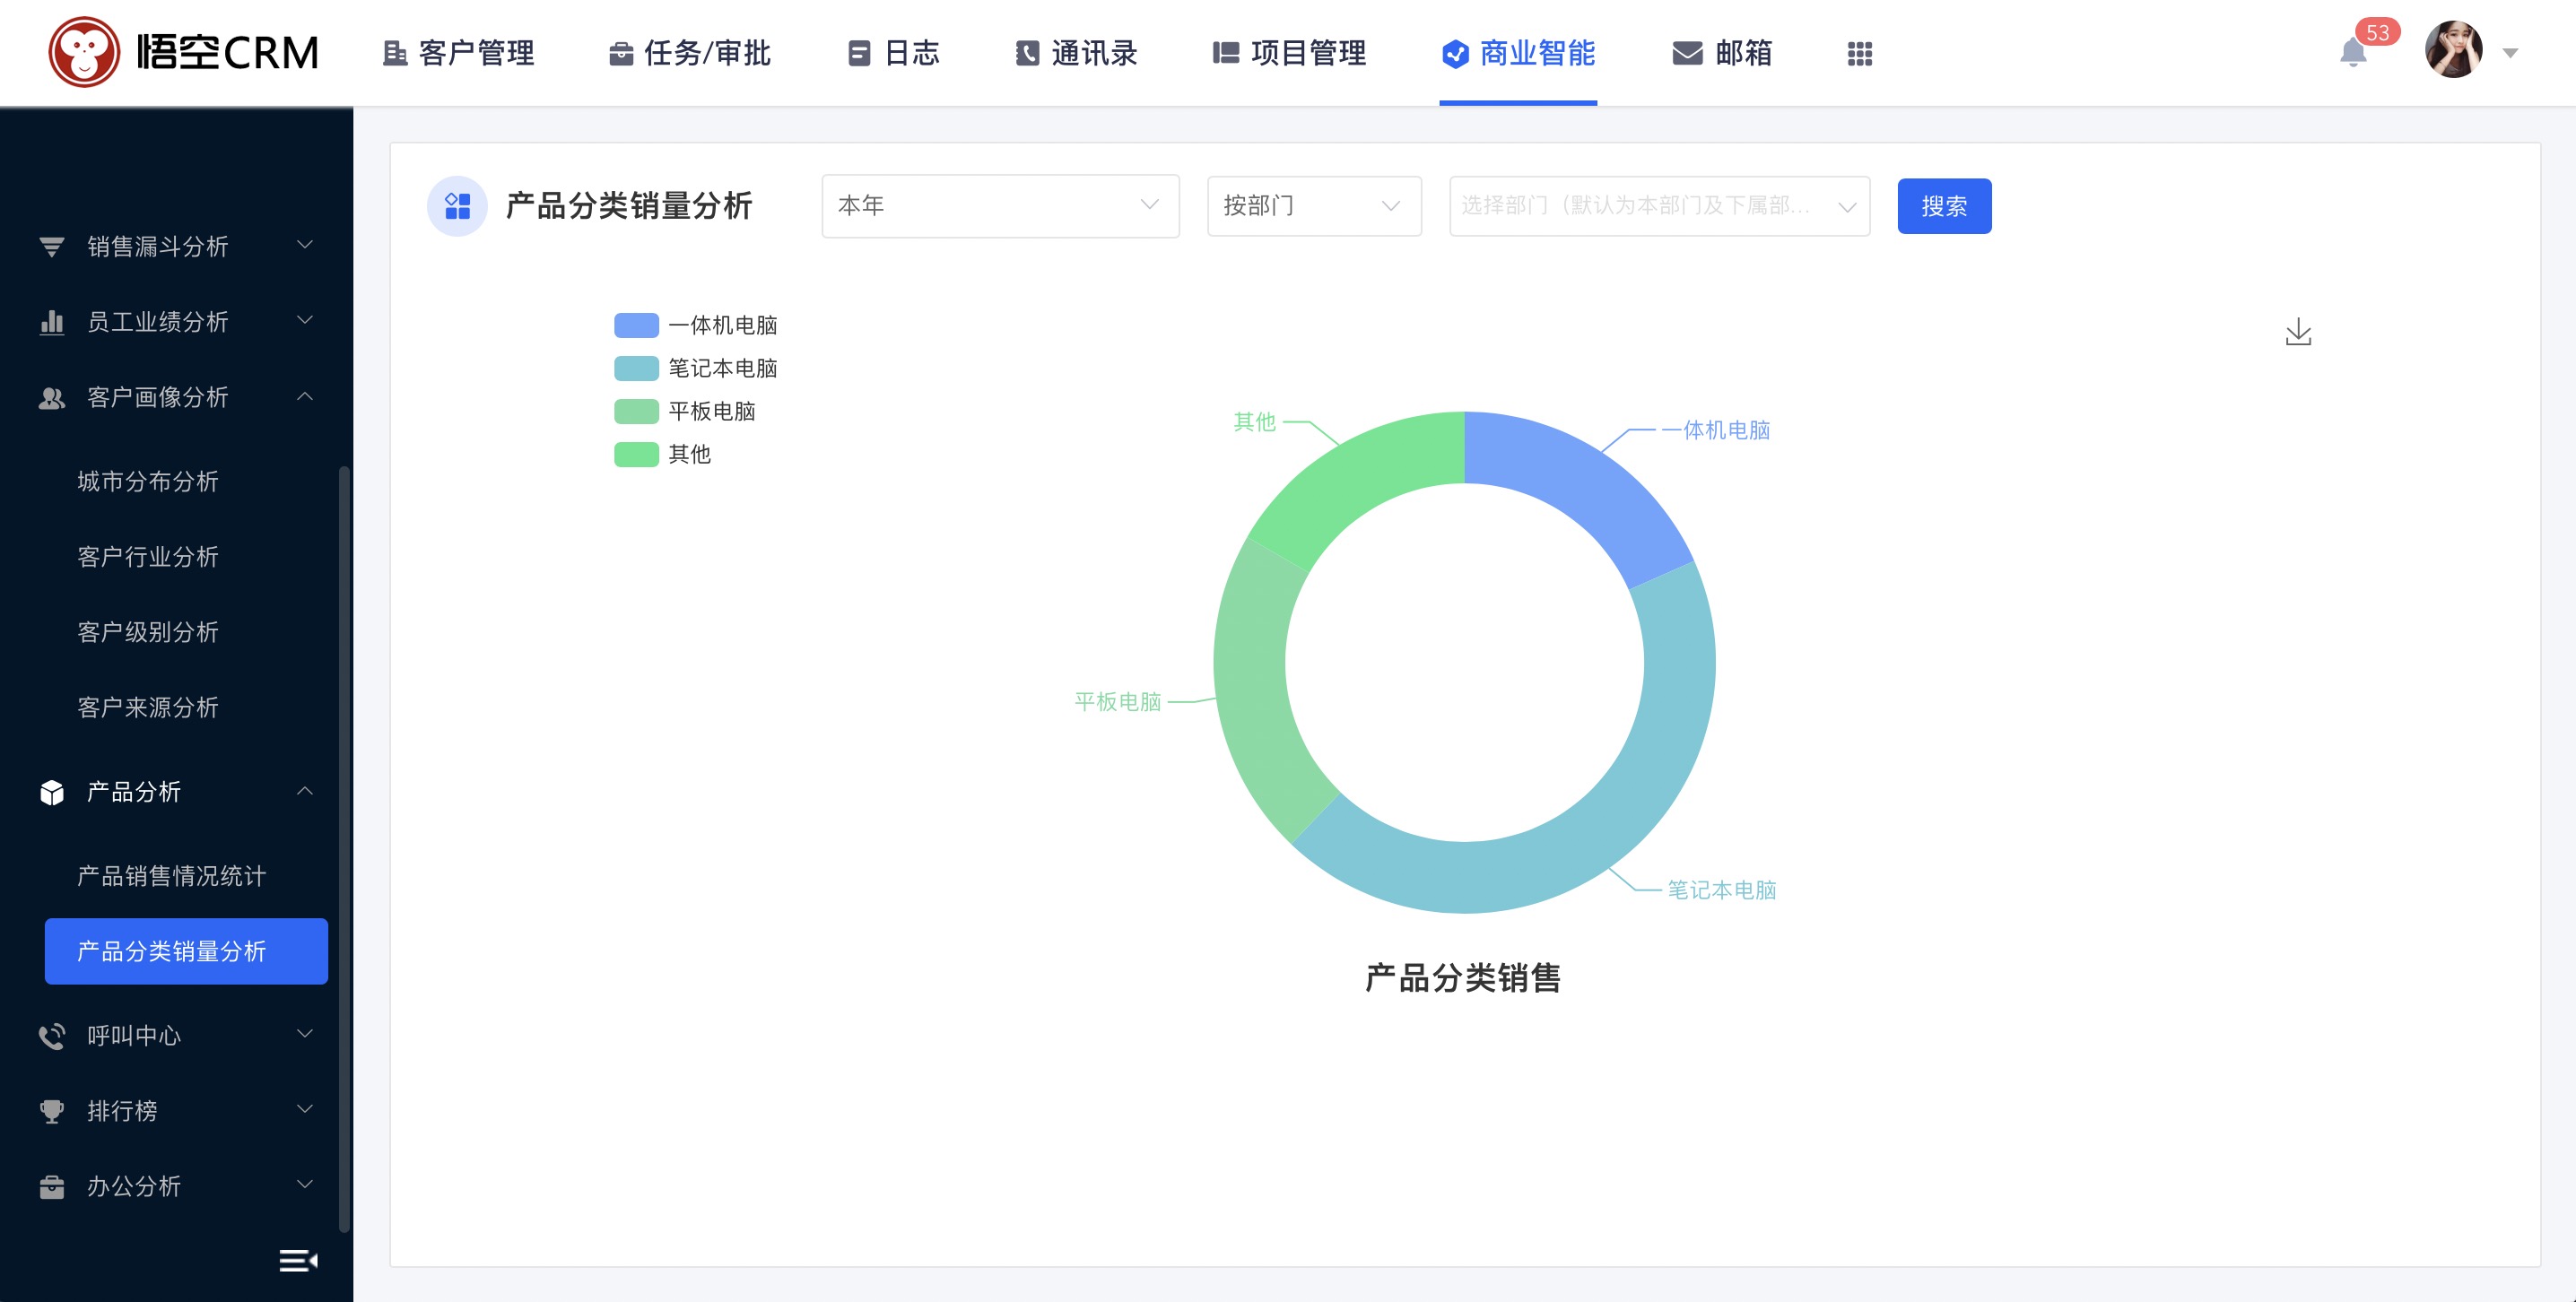Open the 本年 time range dropdown

(999, 206)
